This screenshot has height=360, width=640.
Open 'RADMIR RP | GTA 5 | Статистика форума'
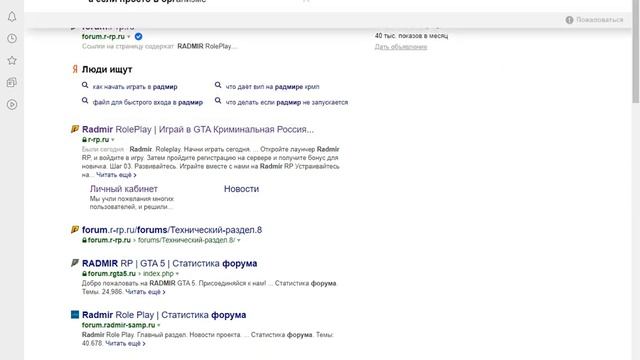[x=169, y=263]
